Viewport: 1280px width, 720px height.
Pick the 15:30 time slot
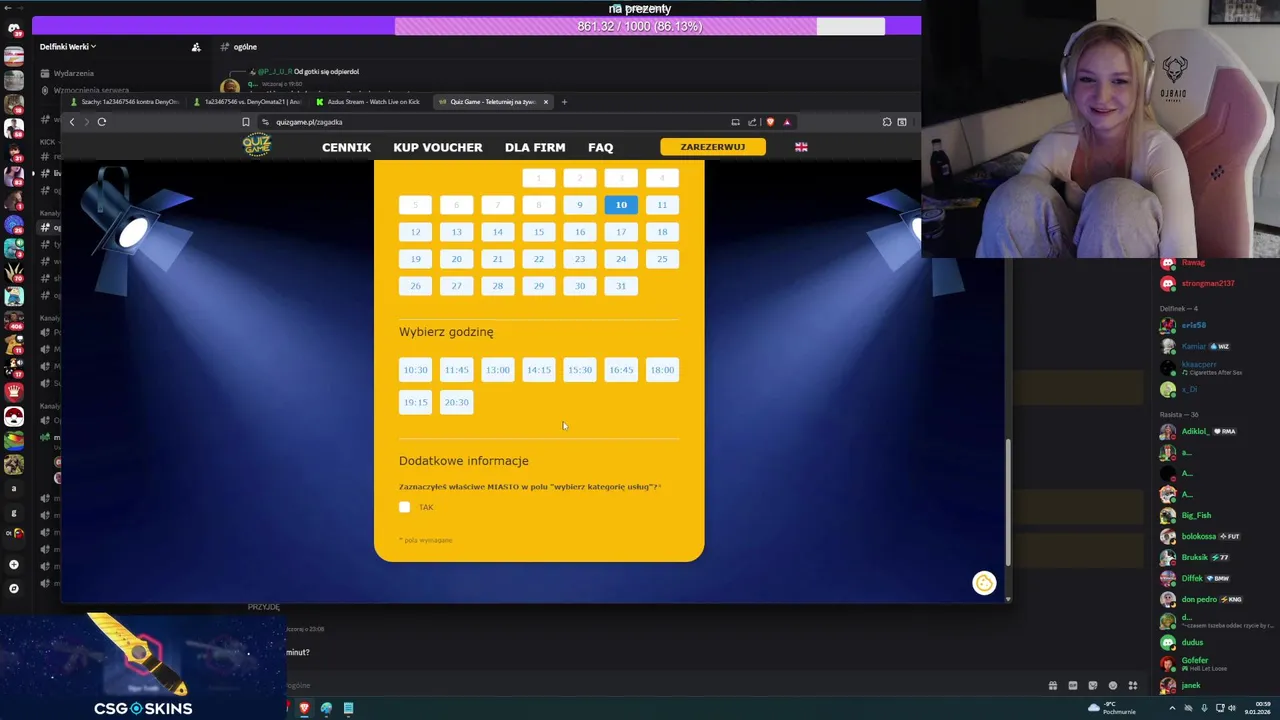pyautogui.click(x=580, y=370)
